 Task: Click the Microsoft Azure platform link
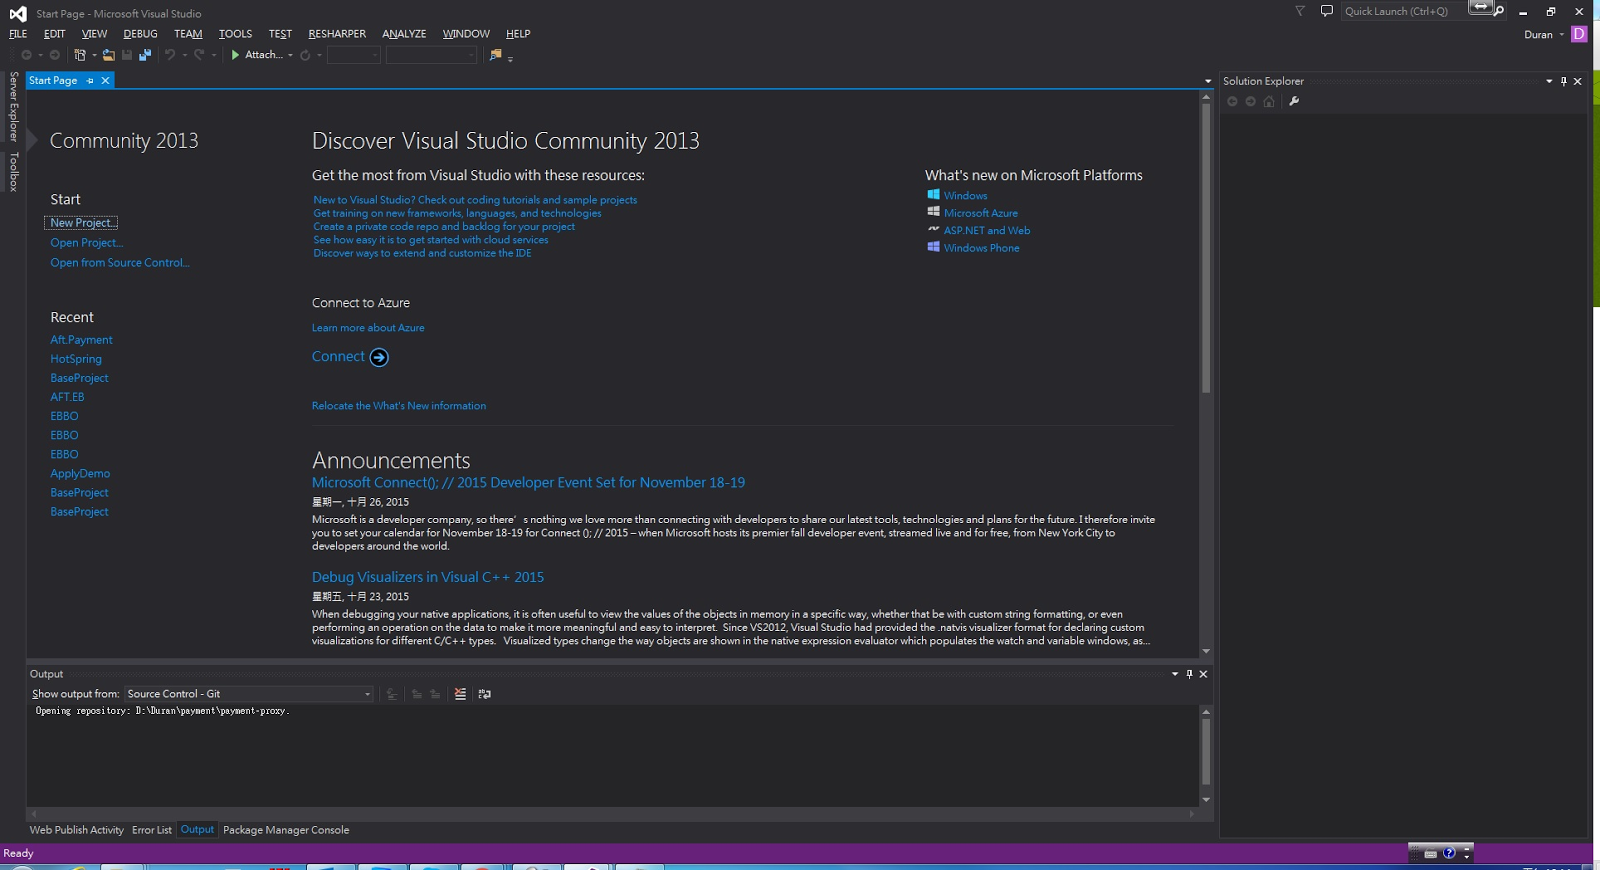click(981, 213)
